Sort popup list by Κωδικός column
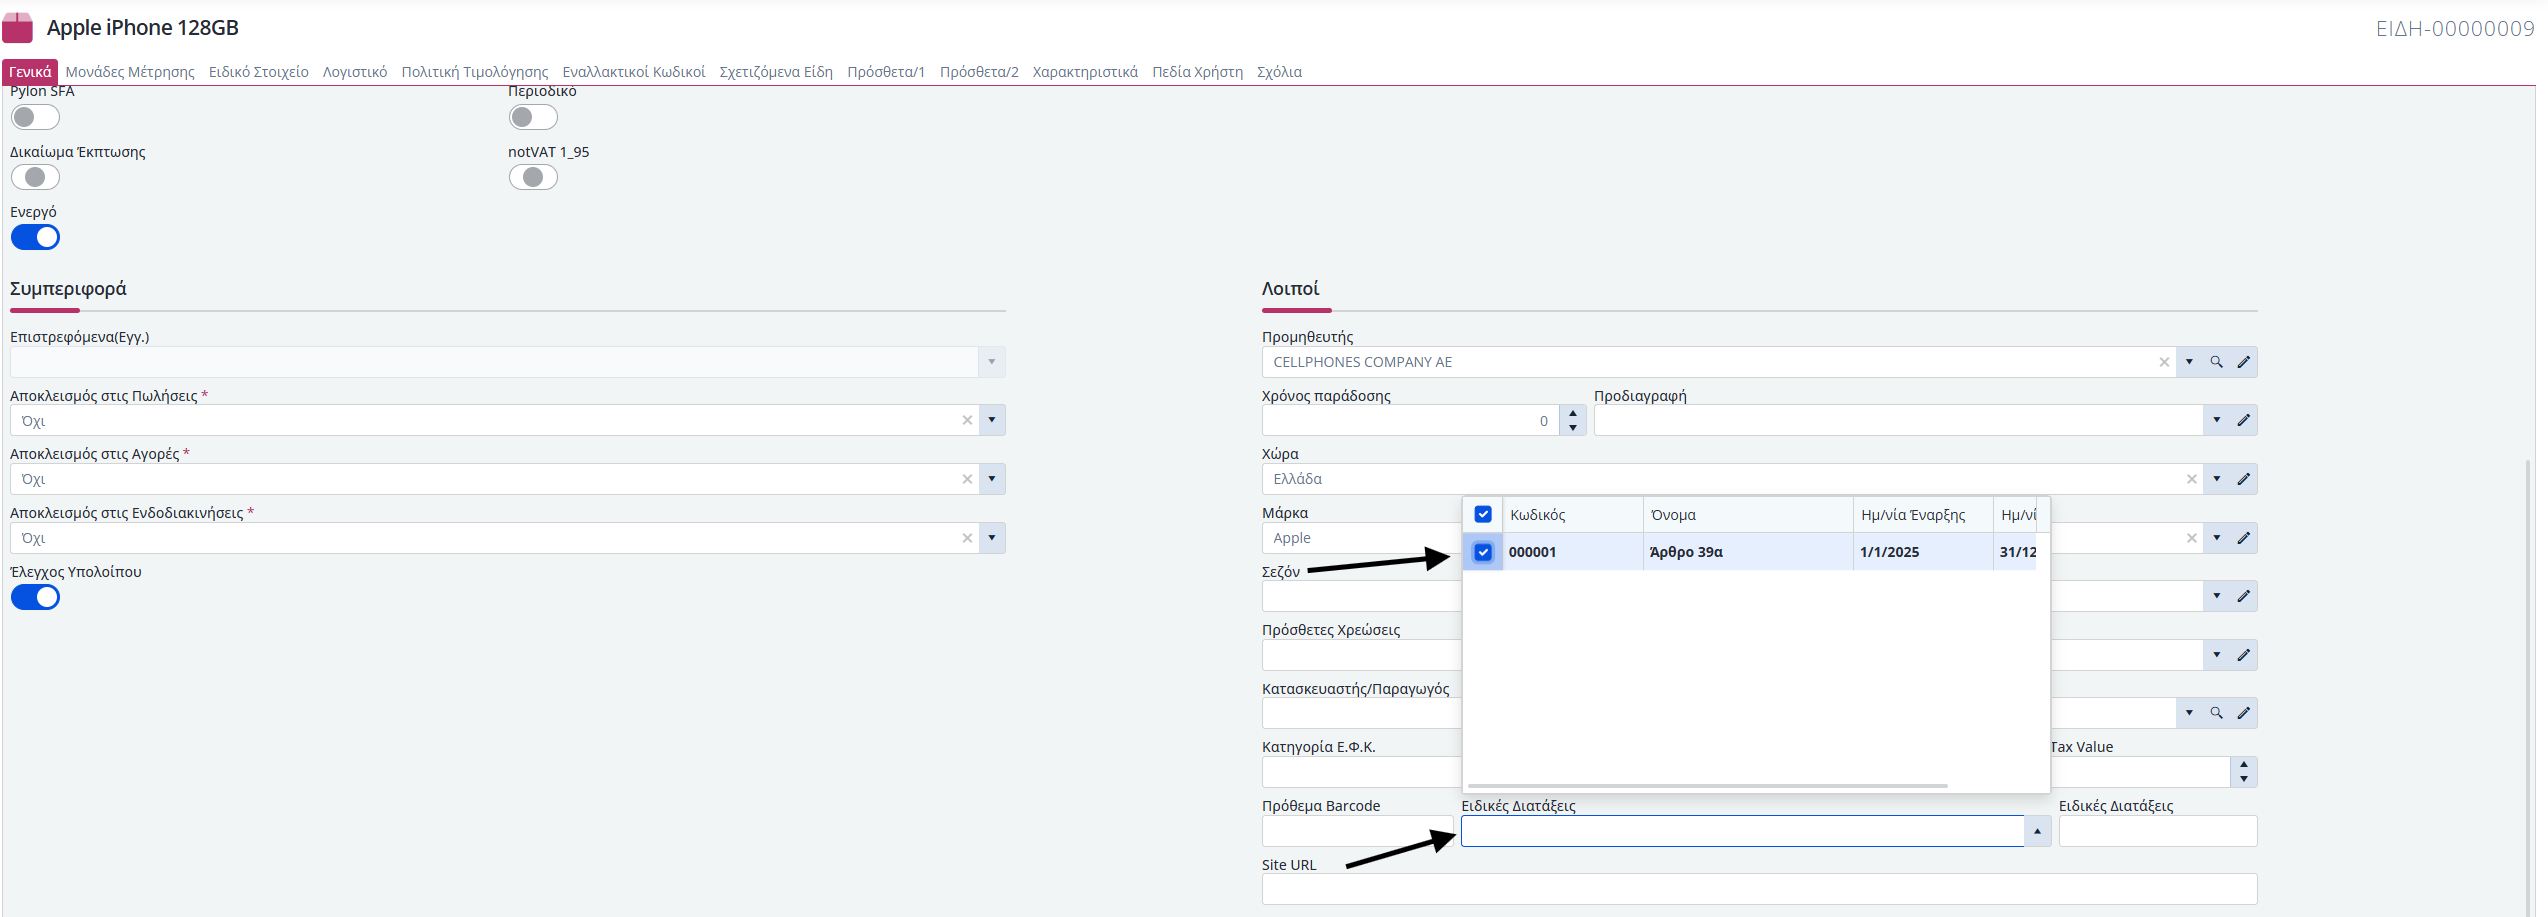Screen dimensions: 2548x917 coord(1572,515)
